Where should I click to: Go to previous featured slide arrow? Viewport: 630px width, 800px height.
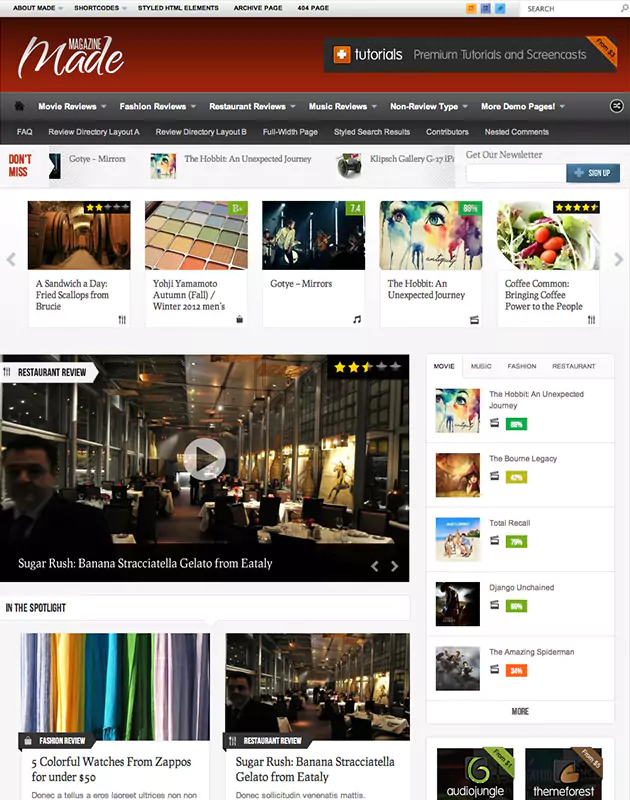coord(375,566)
